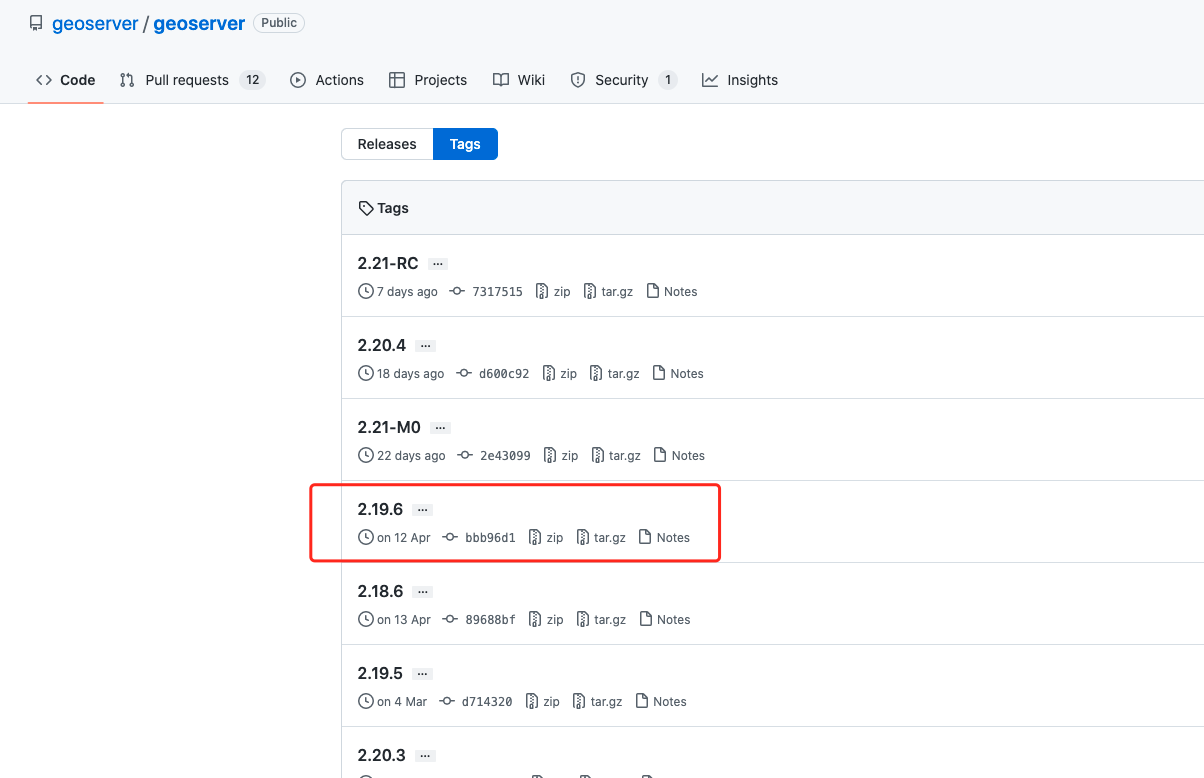This screenshot has height=778, width=1204.
Task: Open commit bbb96d1
Action: pyautogui.click(x=490, y=538)
